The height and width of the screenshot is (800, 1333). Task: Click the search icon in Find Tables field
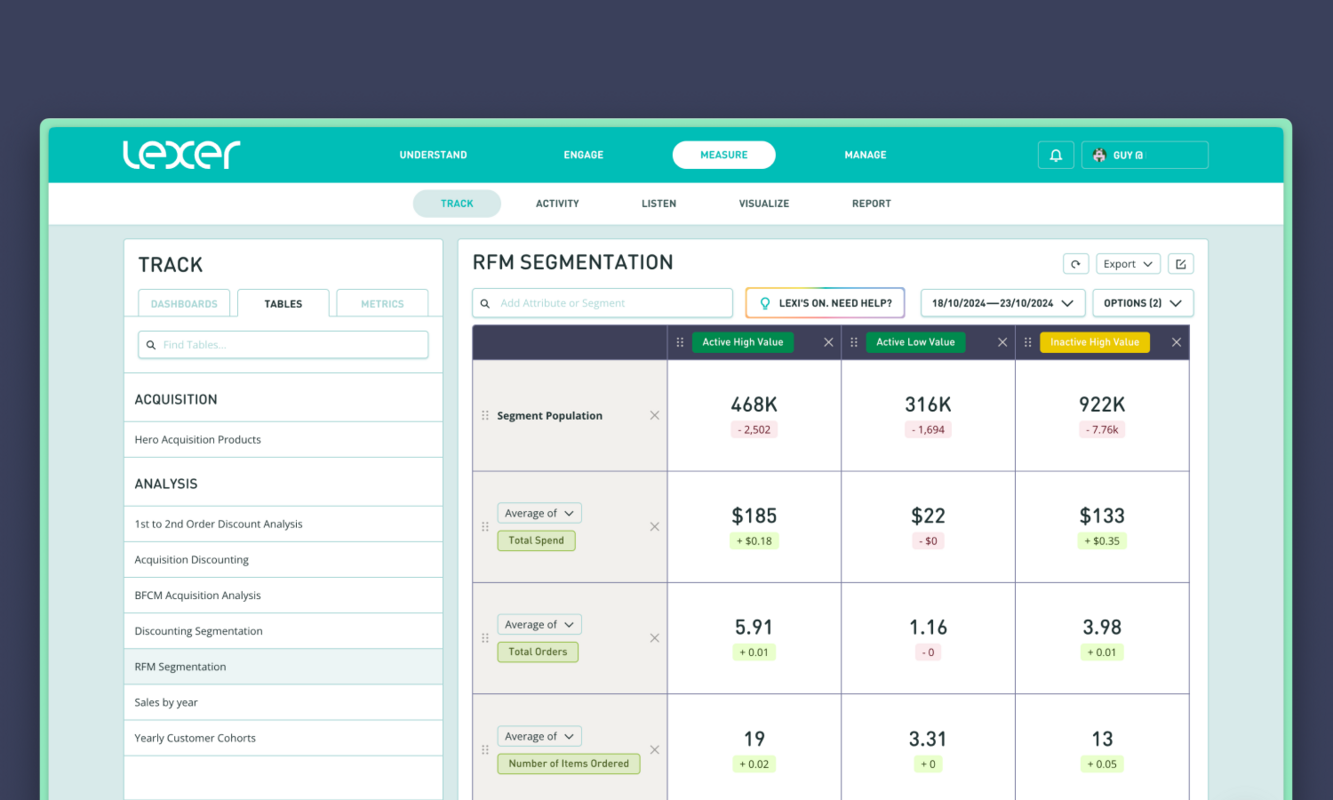[150, 344]
